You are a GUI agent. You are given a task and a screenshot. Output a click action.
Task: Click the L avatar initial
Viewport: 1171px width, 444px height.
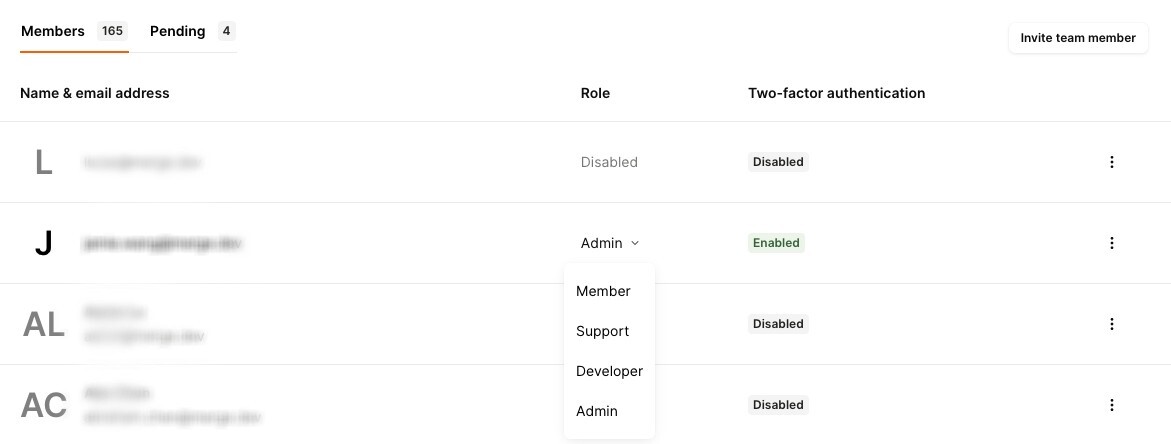(x=43, y=162)
